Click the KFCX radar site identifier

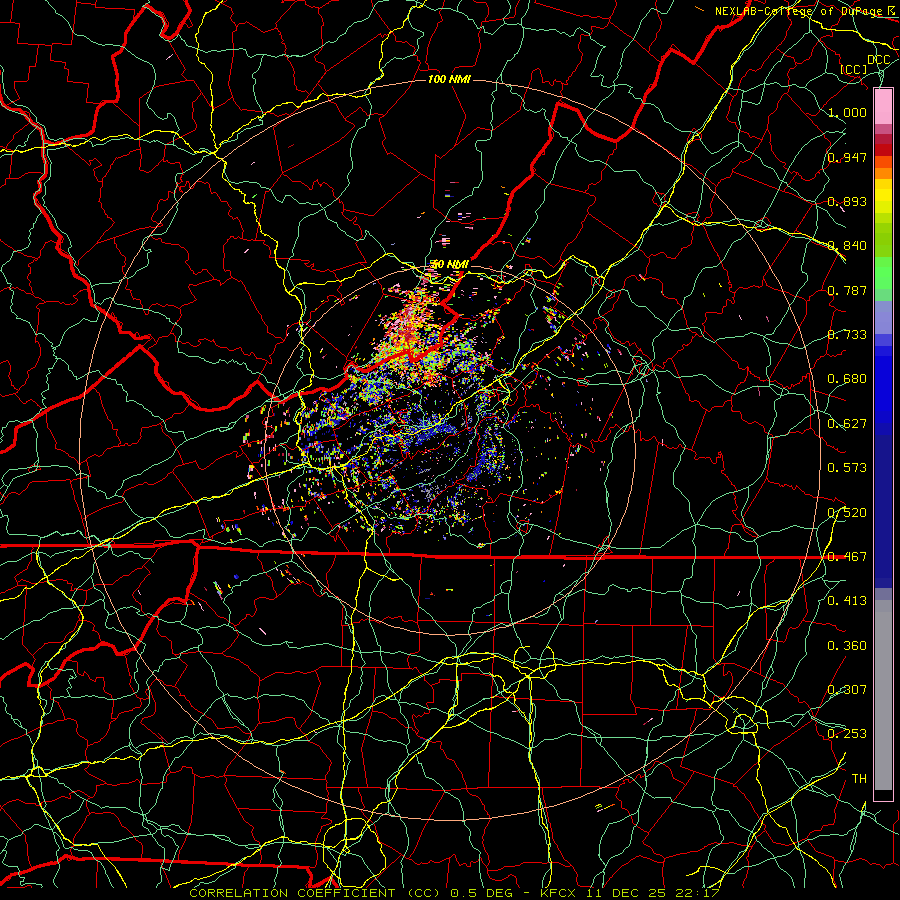pos(560,893)
